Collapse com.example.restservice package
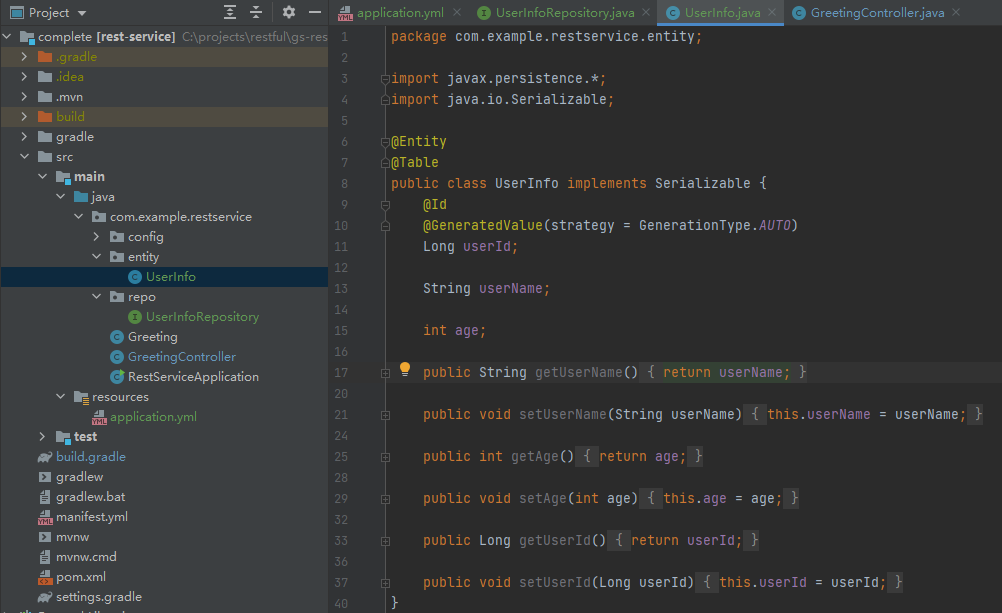Image resolution: width=1002 pixels, height=613 pixels. tap(78, 217)
